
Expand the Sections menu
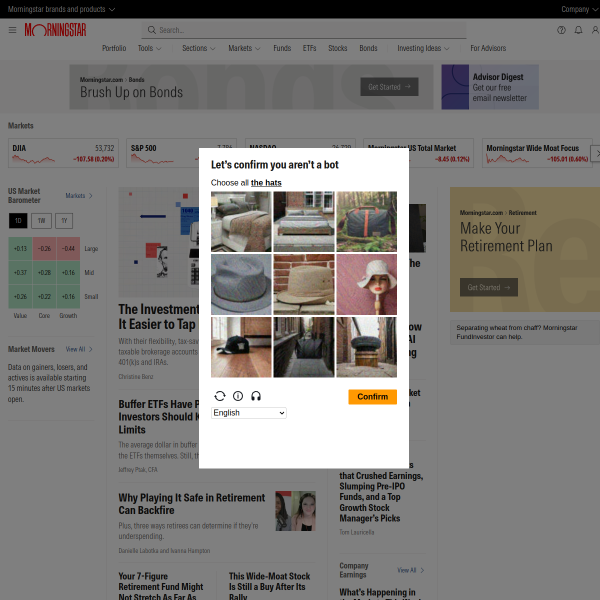coord(199,48)
